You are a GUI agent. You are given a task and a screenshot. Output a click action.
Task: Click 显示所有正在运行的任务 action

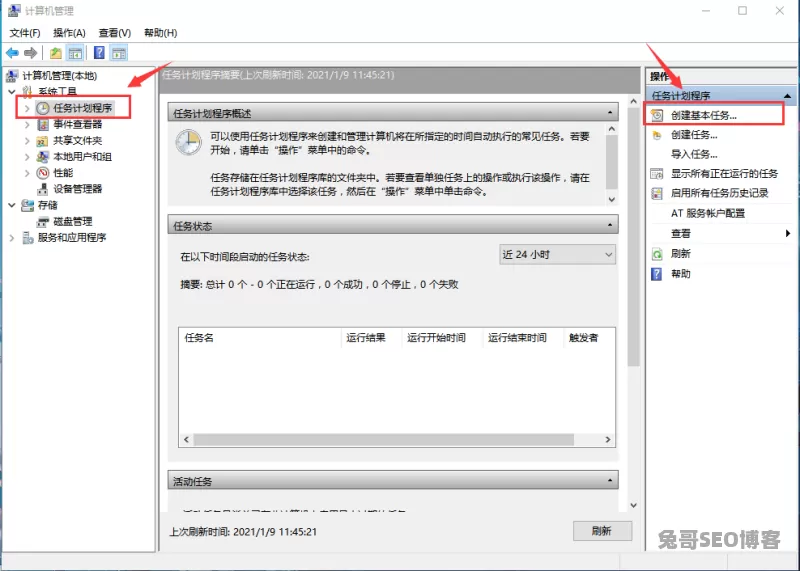point(724,174)
